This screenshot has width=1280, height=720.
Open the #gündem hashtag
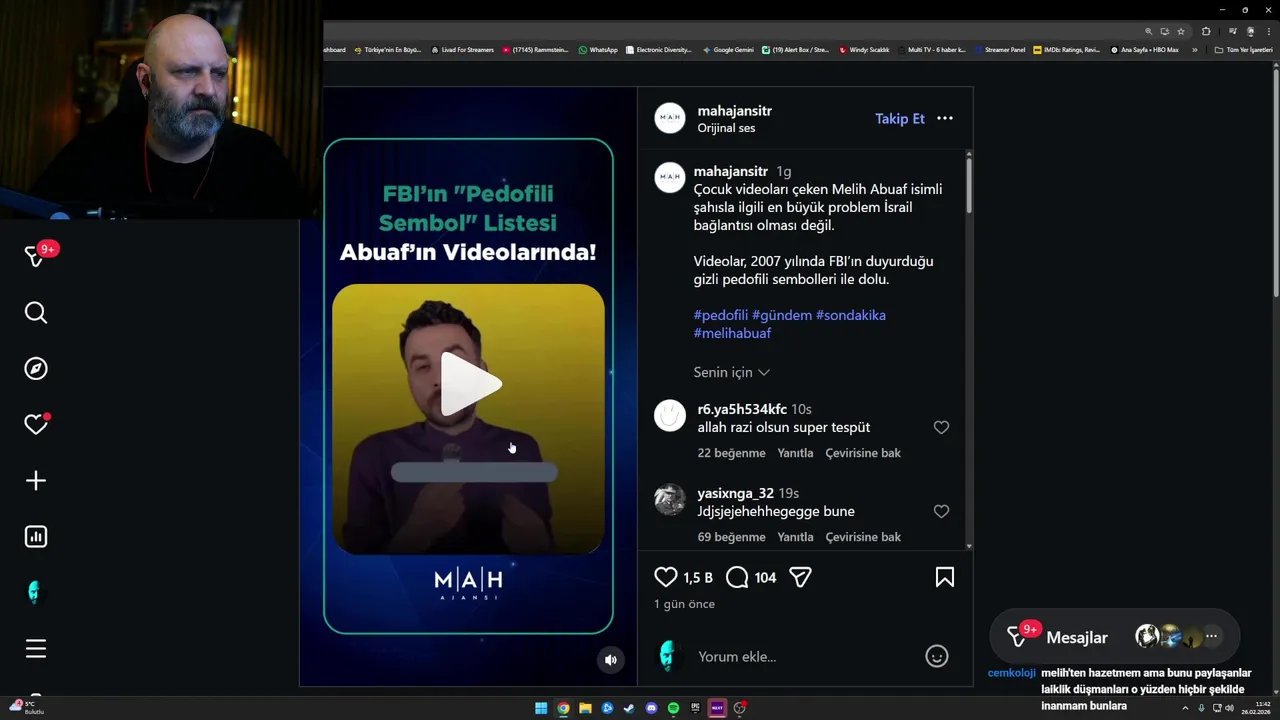[x=782, y=315]
